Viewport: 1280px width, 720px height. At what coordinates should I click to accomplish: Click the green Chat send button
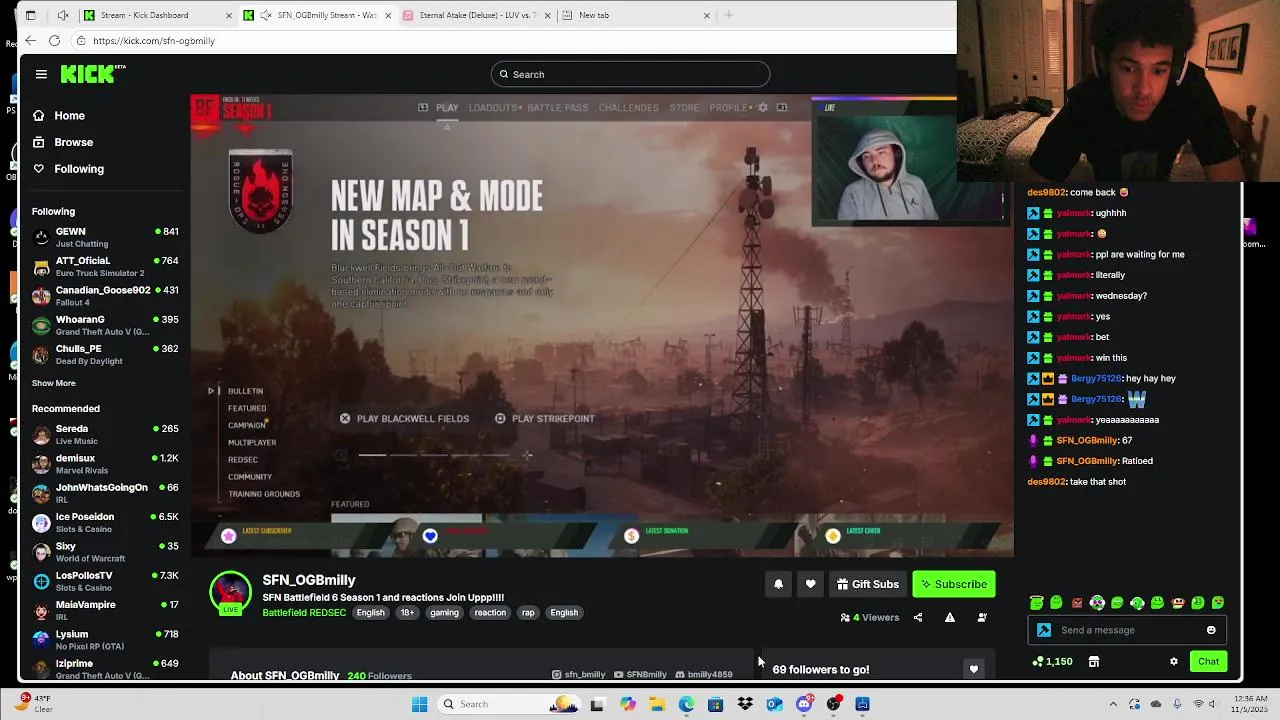pos(1208,661)
